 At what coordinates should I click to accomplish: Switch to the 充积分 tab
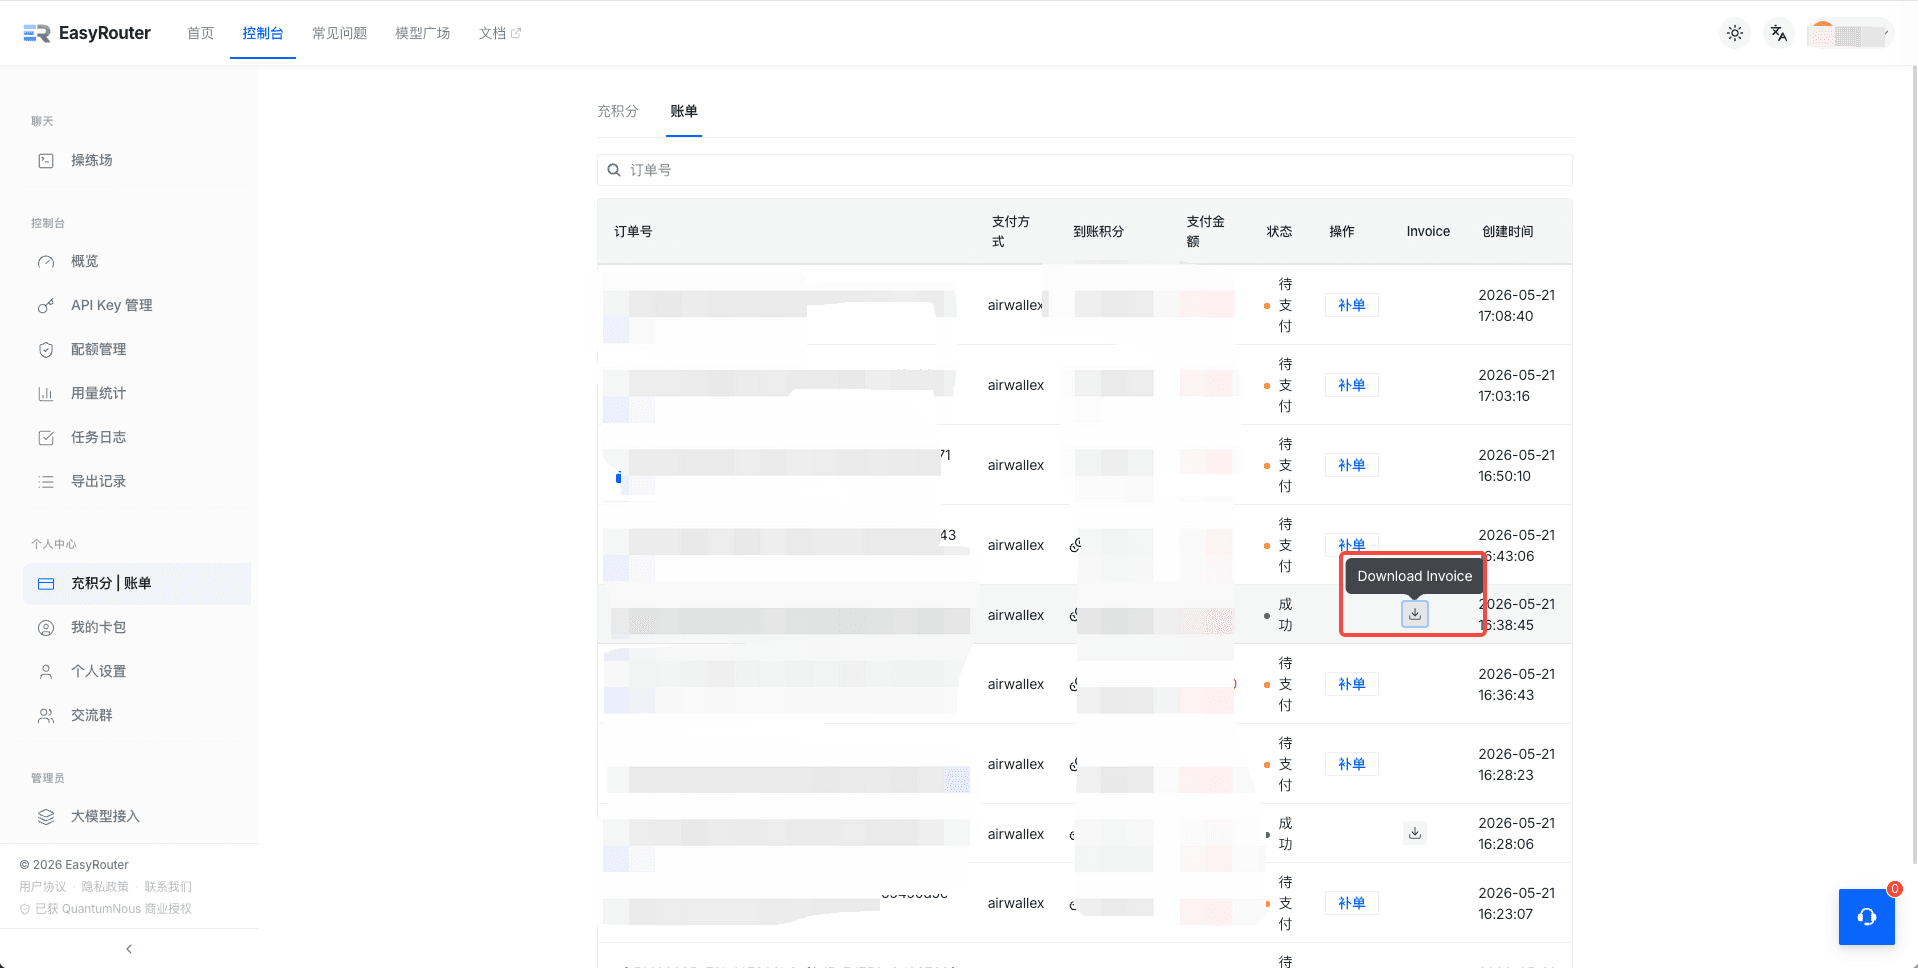tap(617, 111)
